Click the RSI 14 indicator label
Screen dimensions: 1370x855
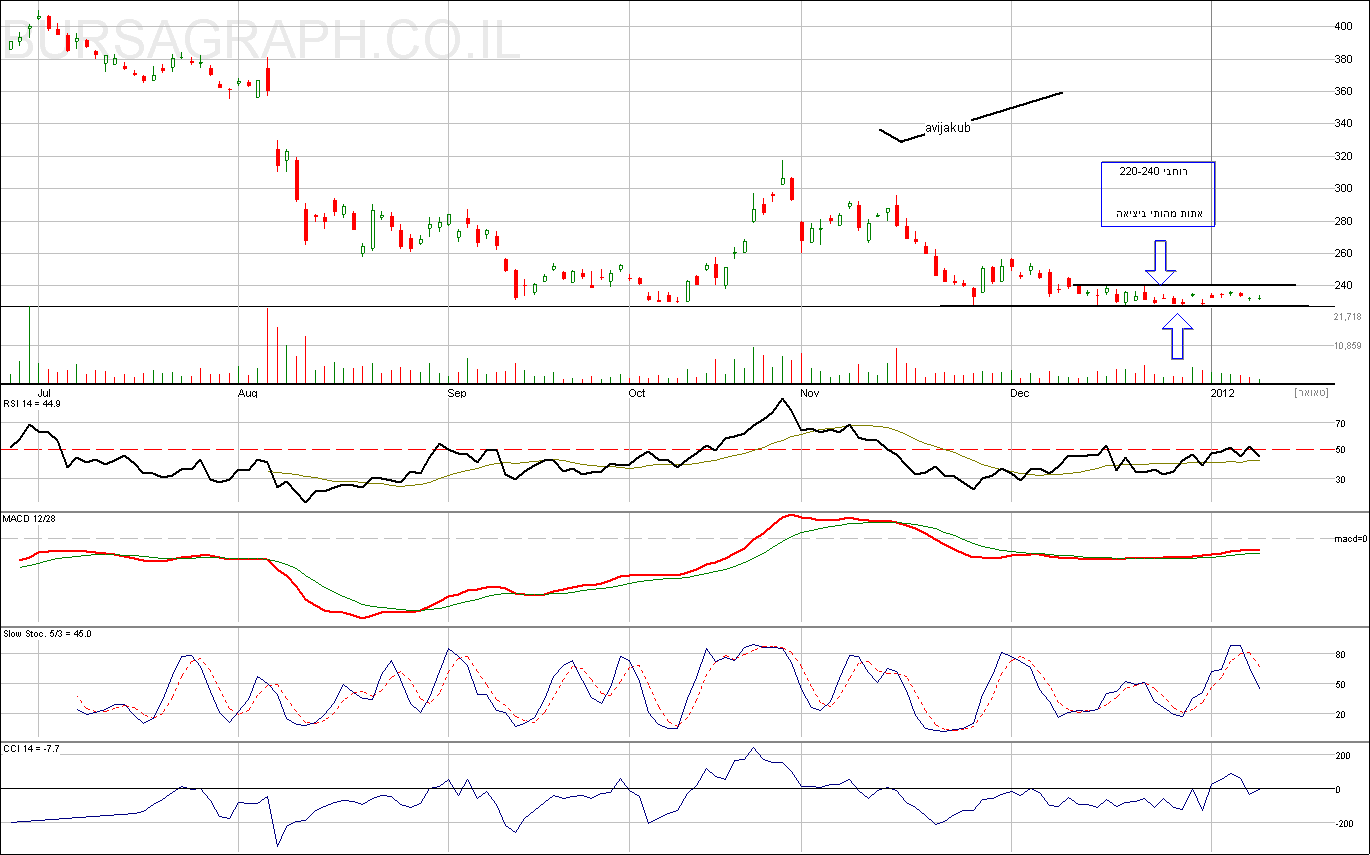[x=34, y=404]
